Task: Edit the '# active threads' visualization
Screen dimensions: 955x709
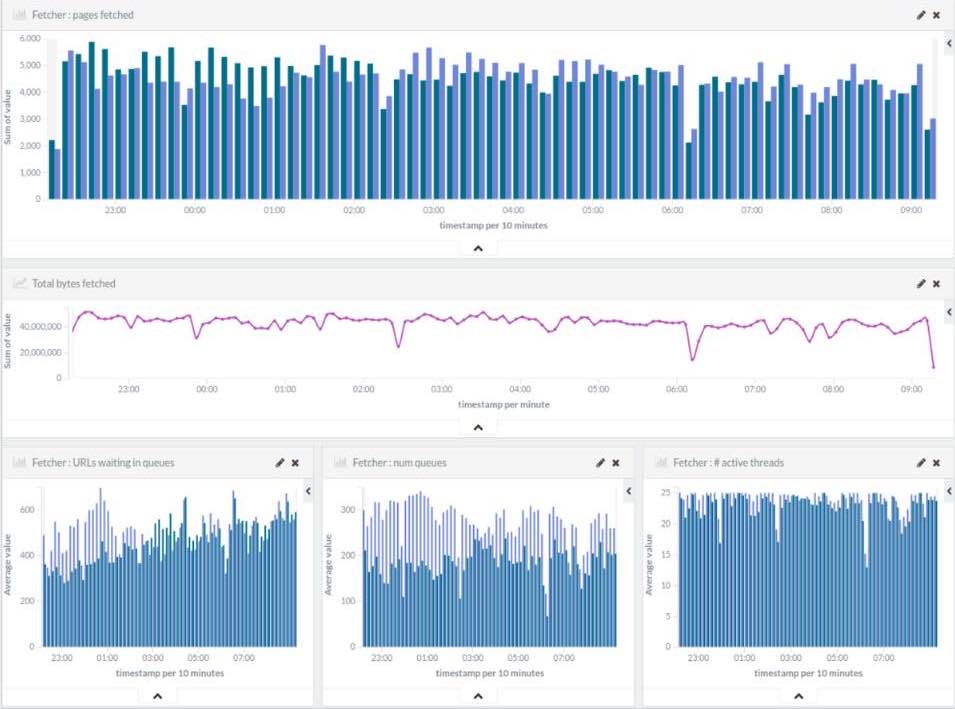Action: tap(921, 463)
